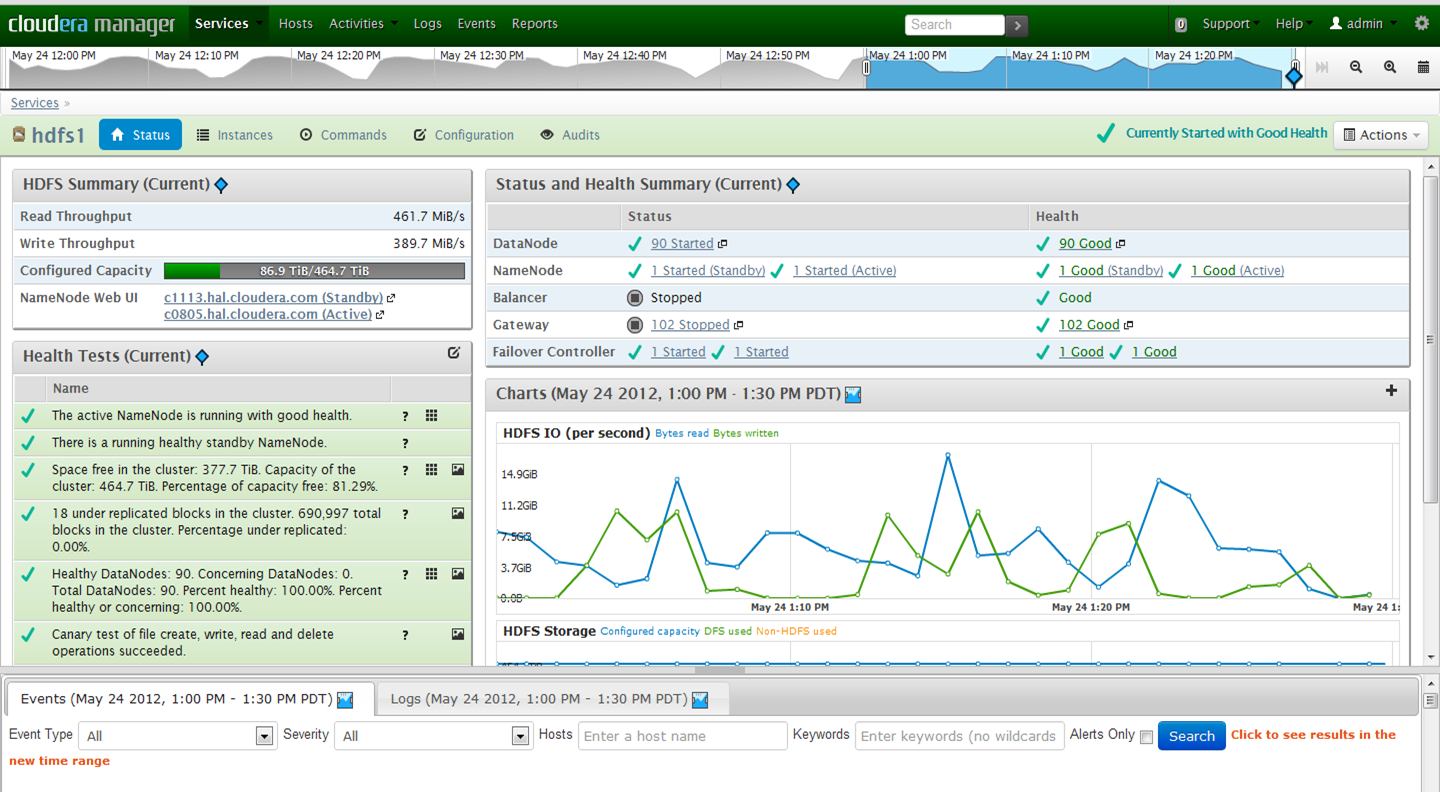This screenshot has height=792, width=1440.
Task: Switch to the Logs tab at the bottom
Action: coord(550,698)
